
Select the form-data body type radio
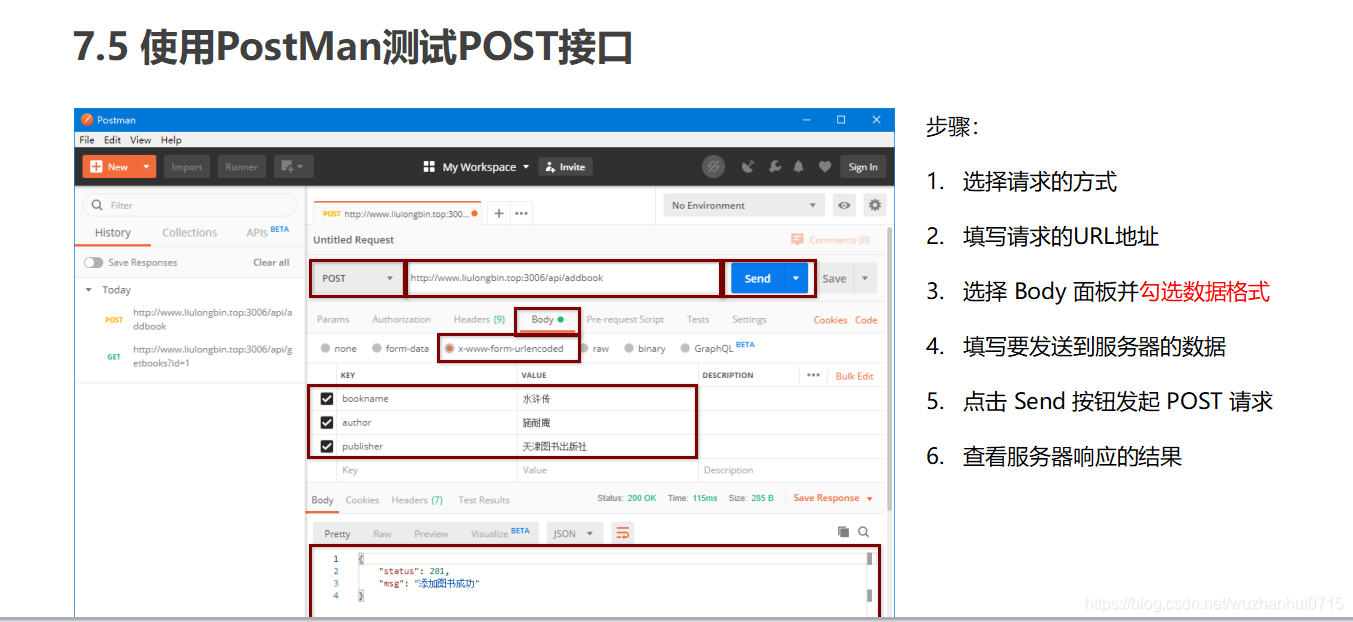tap(377, 348)
